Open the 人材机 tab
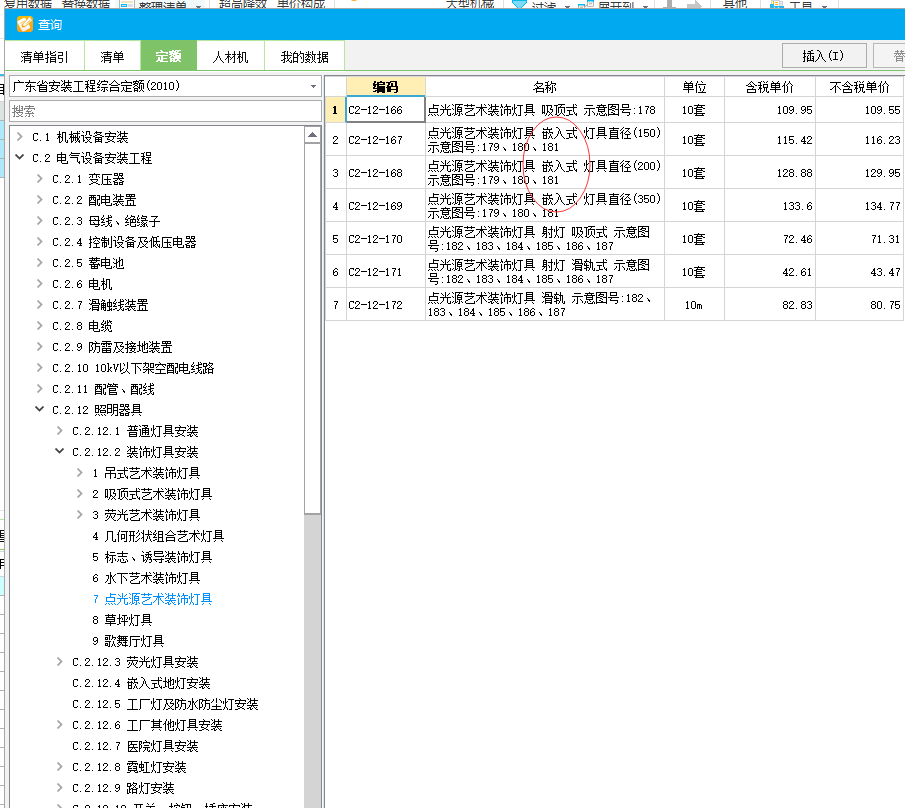905x808 pixels. (x=230, y=57)
